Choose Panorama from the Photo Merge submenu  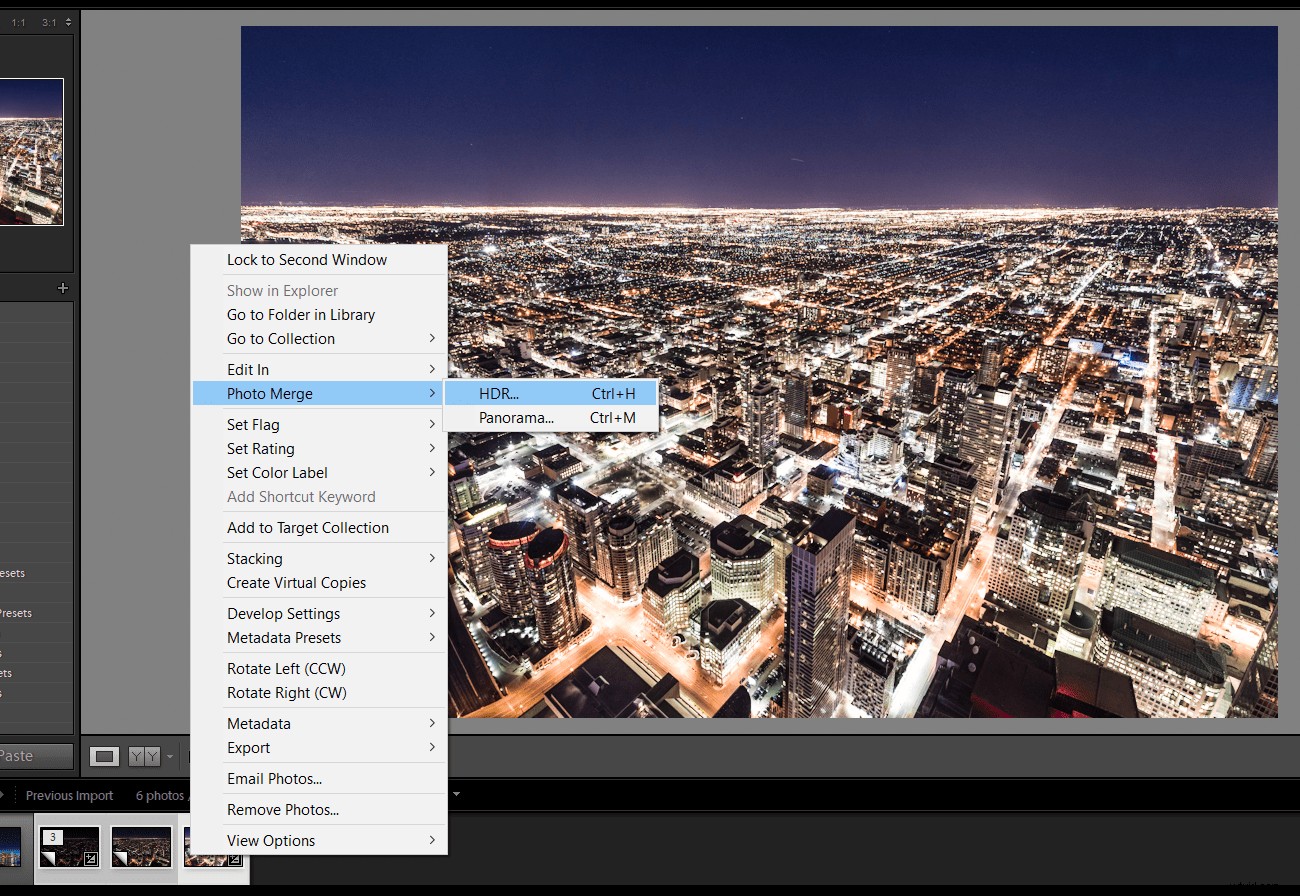tap(517, 418)
